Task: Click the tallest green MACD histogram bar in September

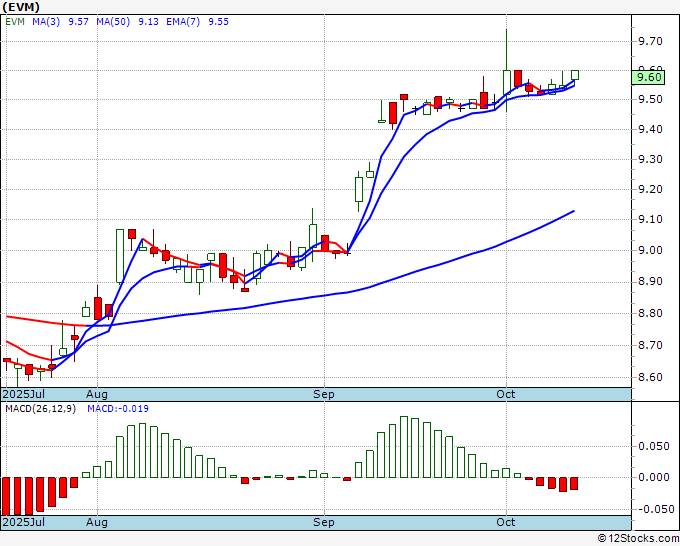Action: click(x=404, y=447)
